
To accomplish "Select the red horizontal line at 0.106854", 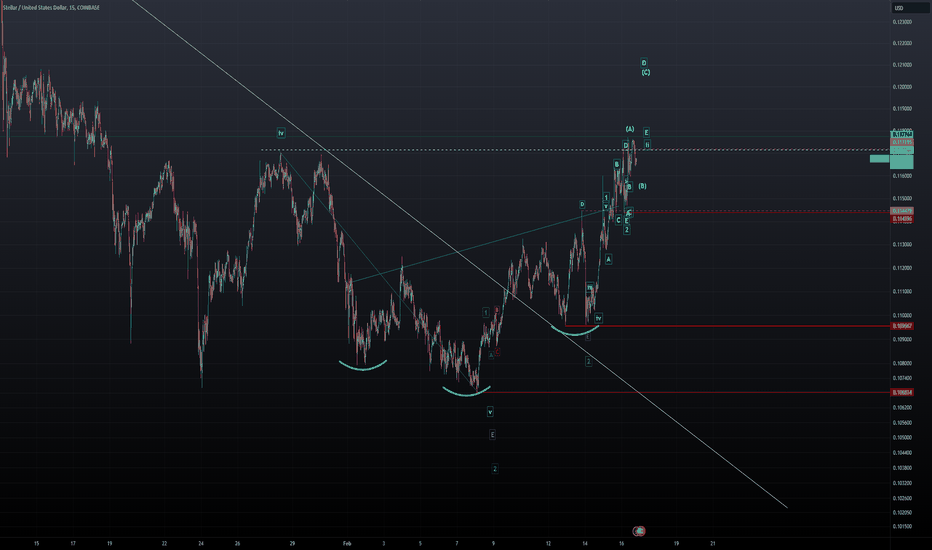I will (x=684, y=392).
